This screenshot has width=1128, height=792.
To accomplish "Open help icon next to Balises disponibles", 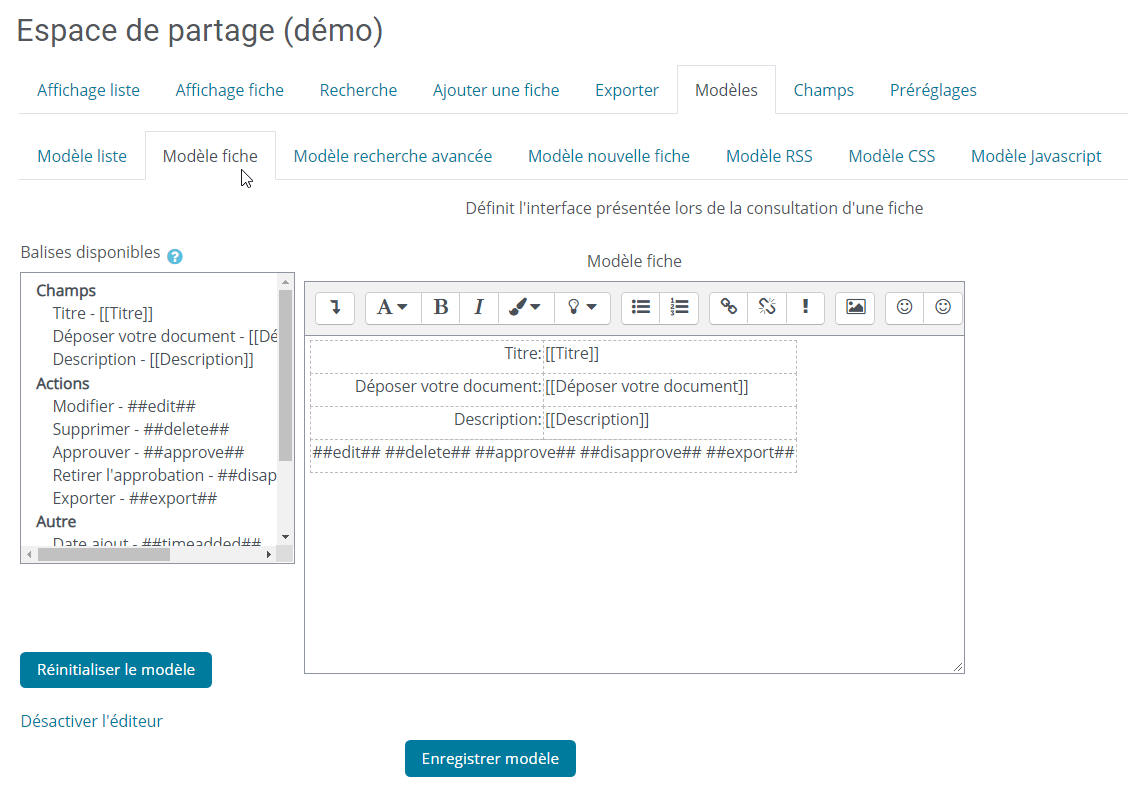I will click(175, 256).
